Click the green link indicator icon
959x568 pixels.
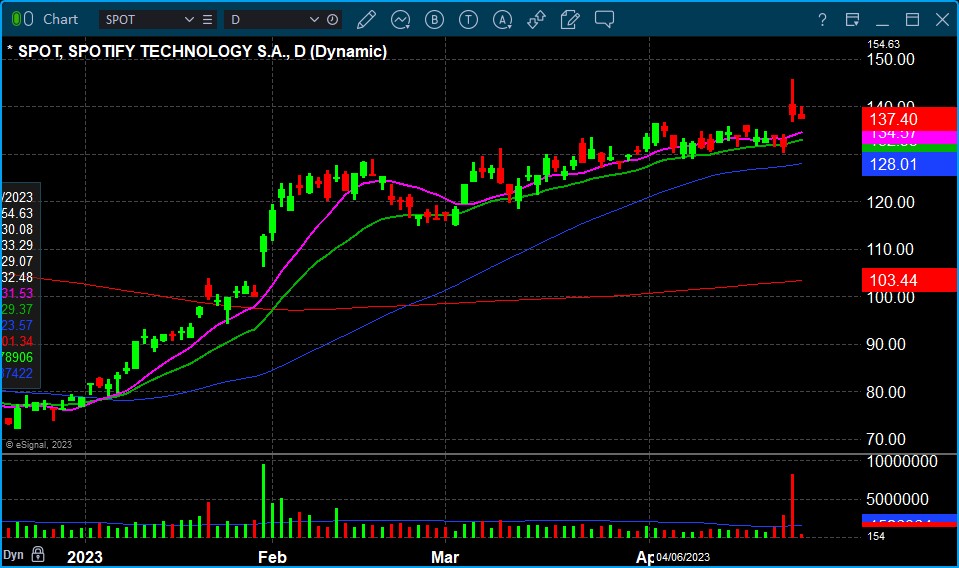tap(16, 20)
